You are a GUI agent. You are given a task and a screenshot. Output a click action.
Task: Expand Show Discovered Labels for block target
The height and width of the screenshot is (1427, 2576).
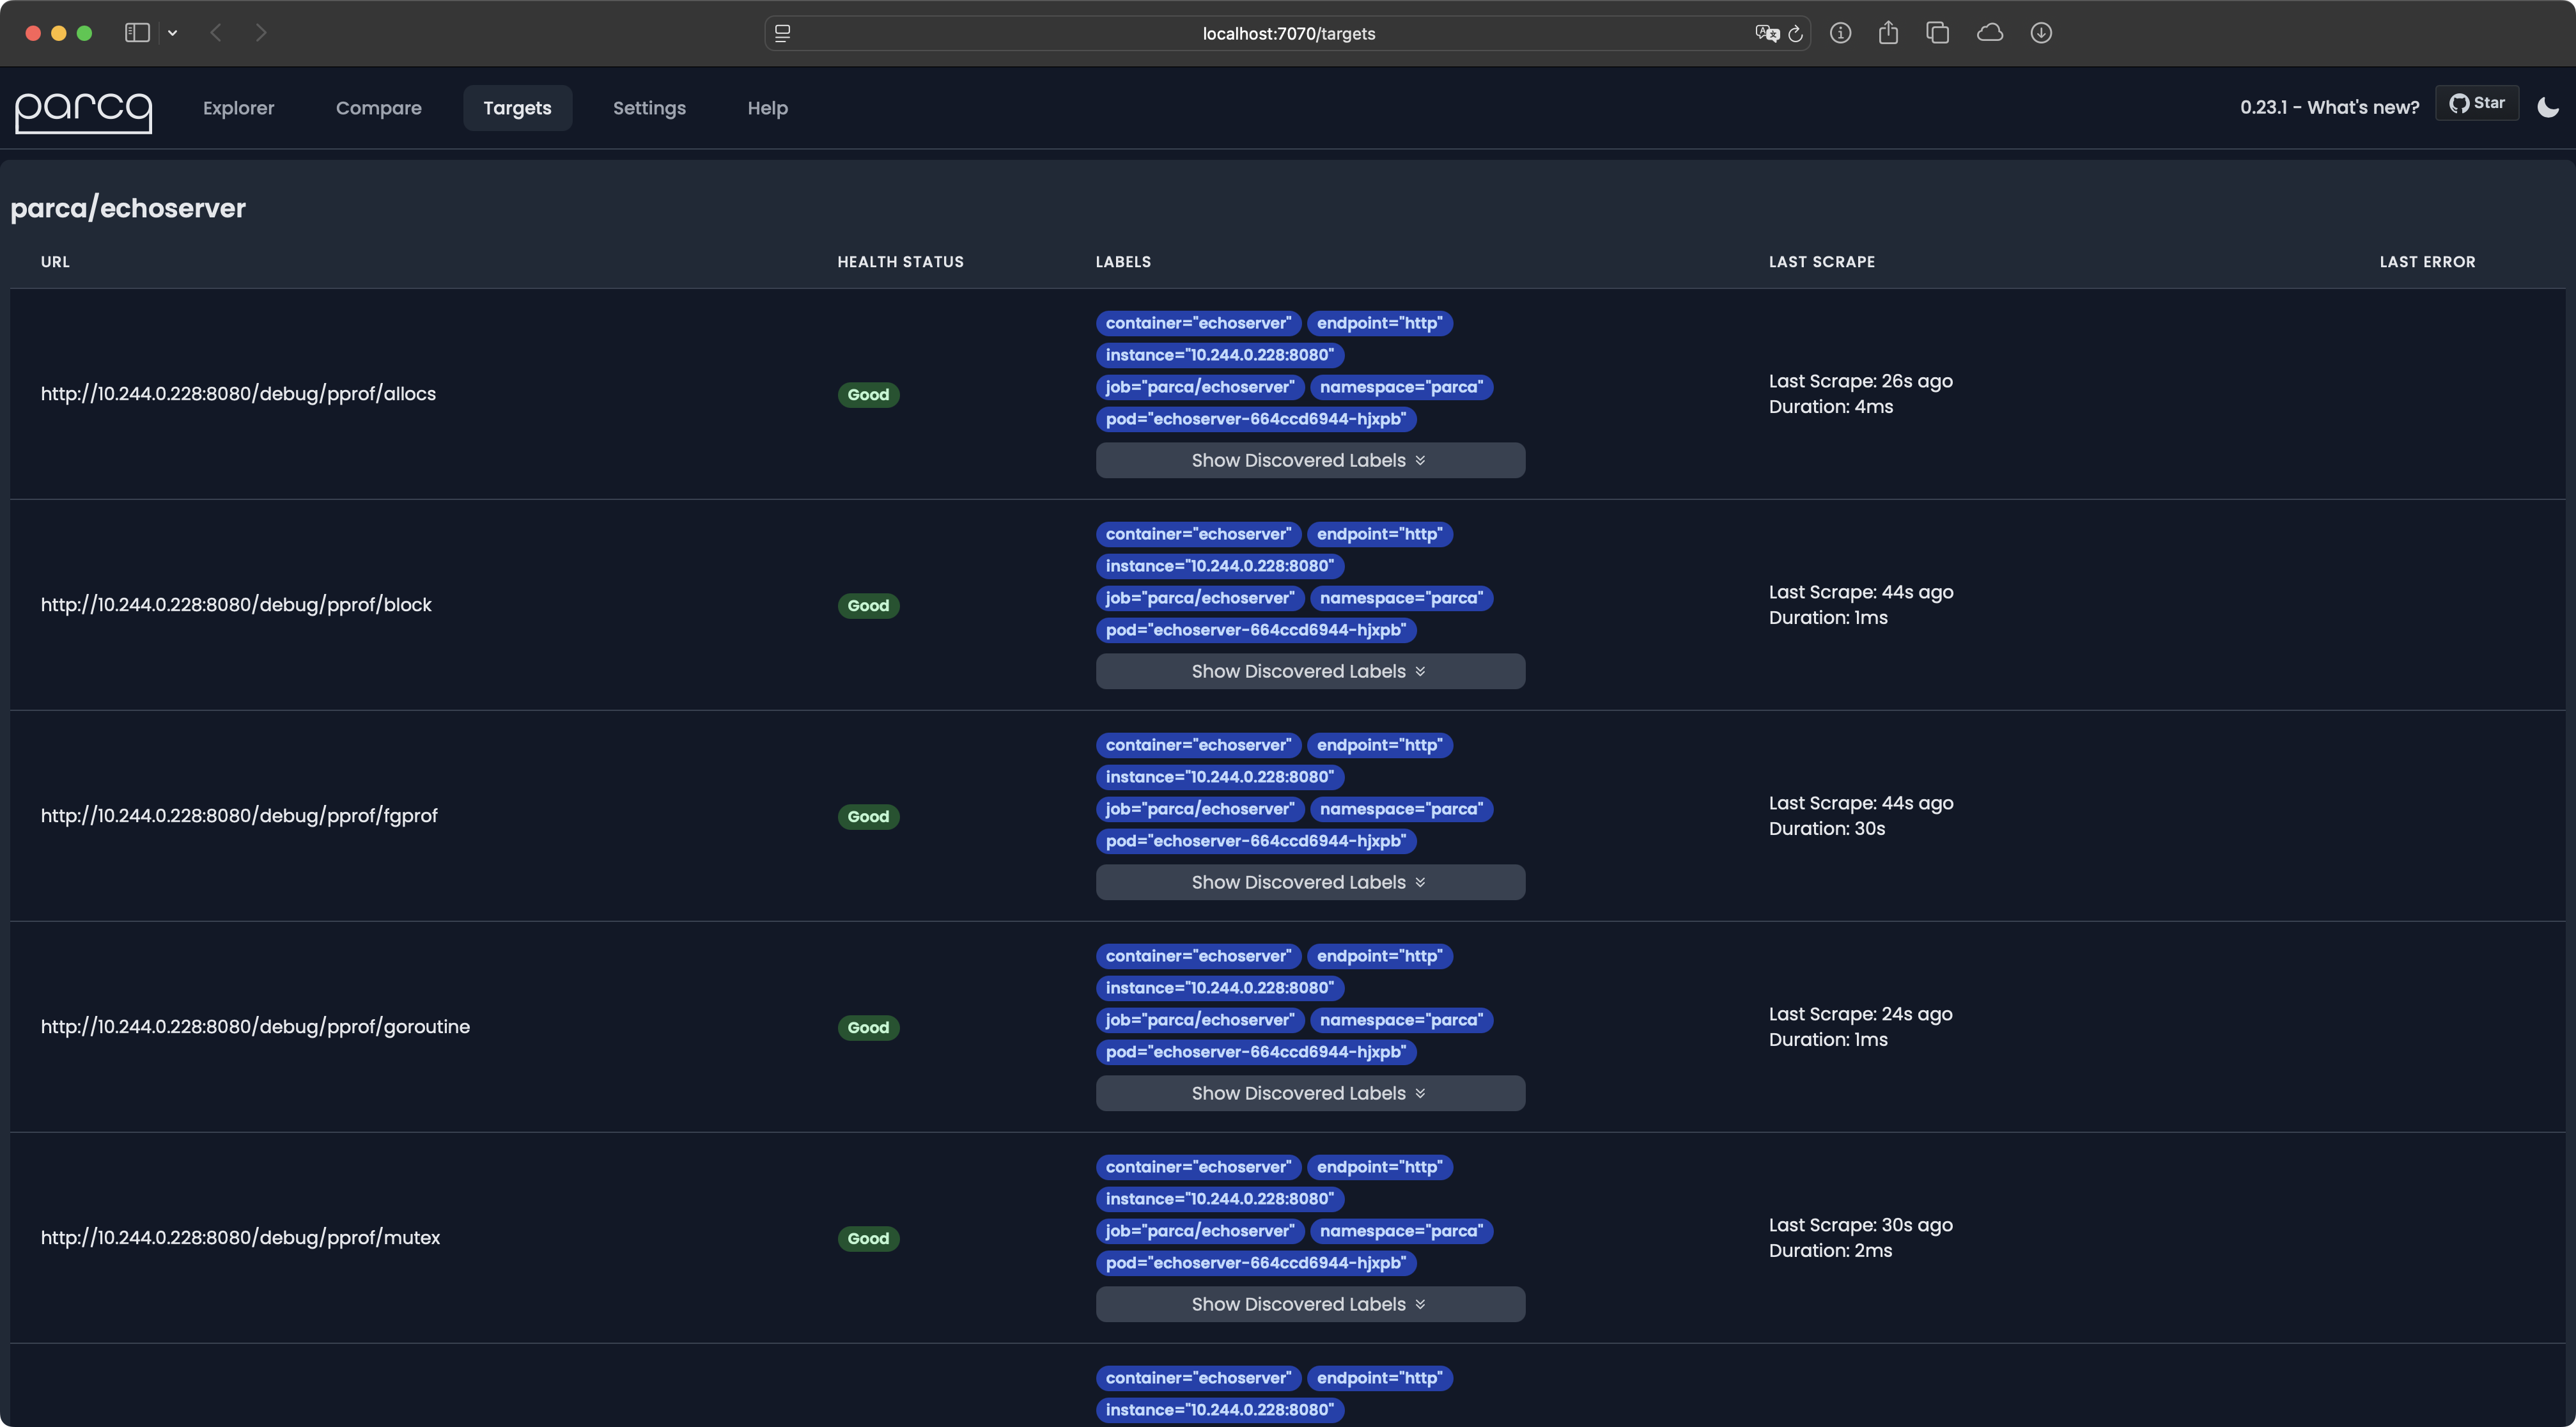(1310, 671)
